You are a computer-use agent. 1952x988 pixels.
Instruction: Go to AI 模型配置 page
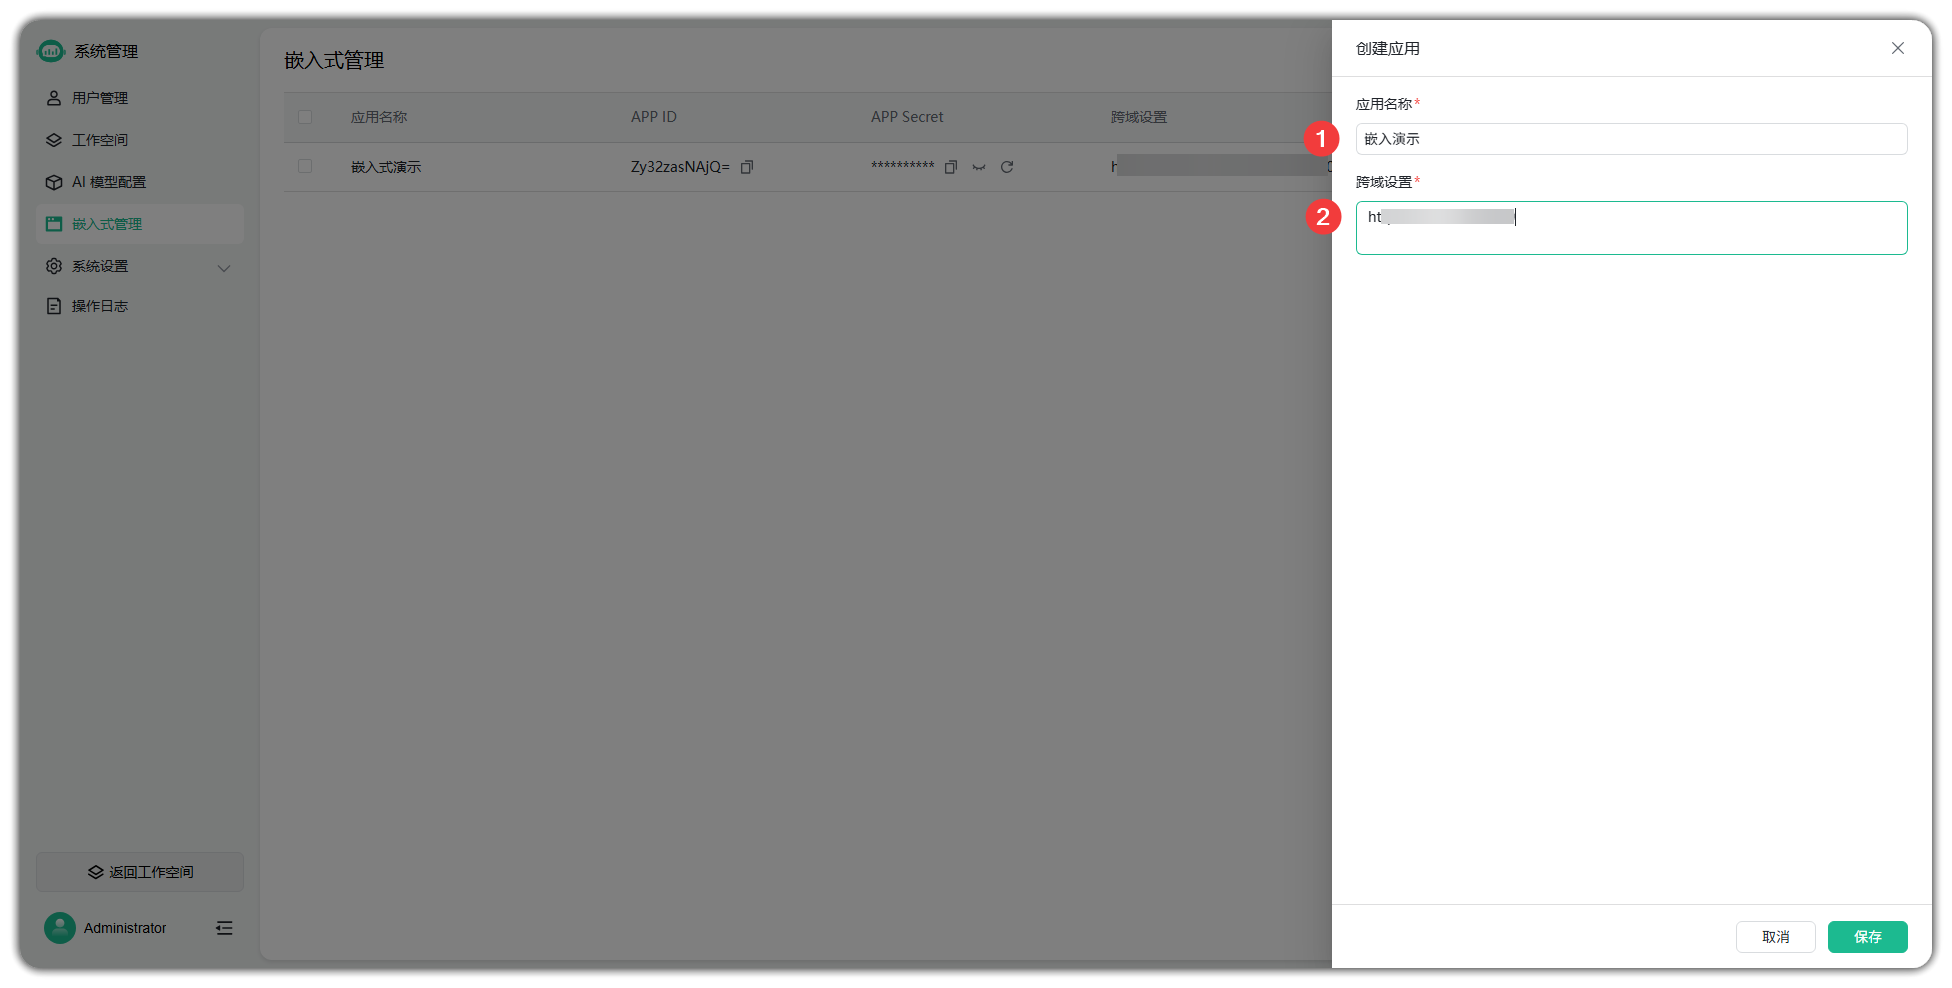pos(108,182)
